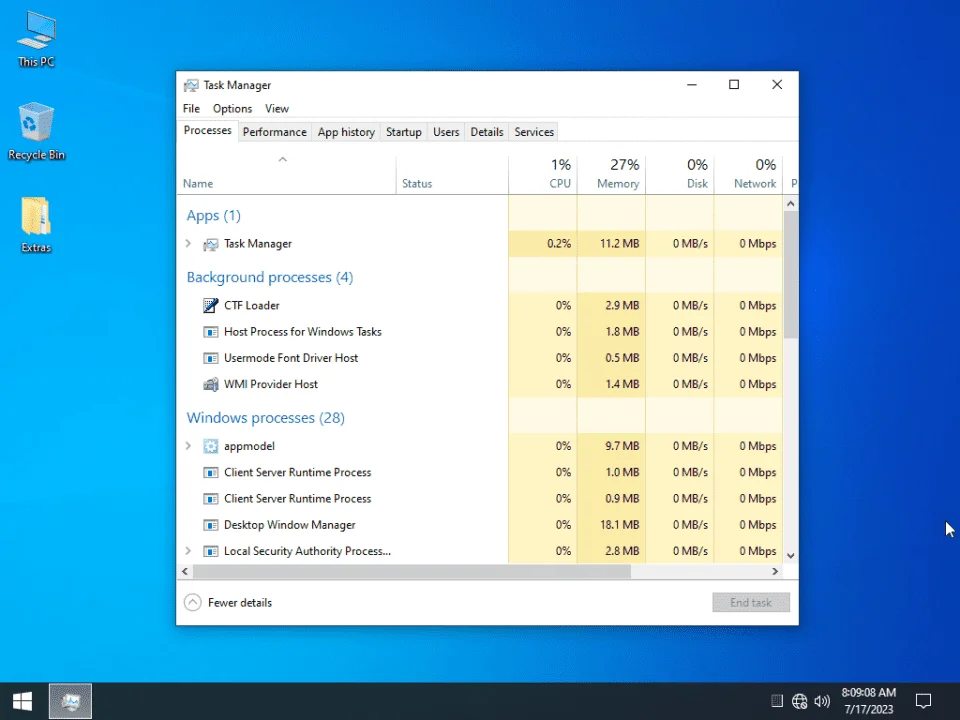Click the End task button
Image resolution: width=960 pixels, height=720 pixels.
751,602
